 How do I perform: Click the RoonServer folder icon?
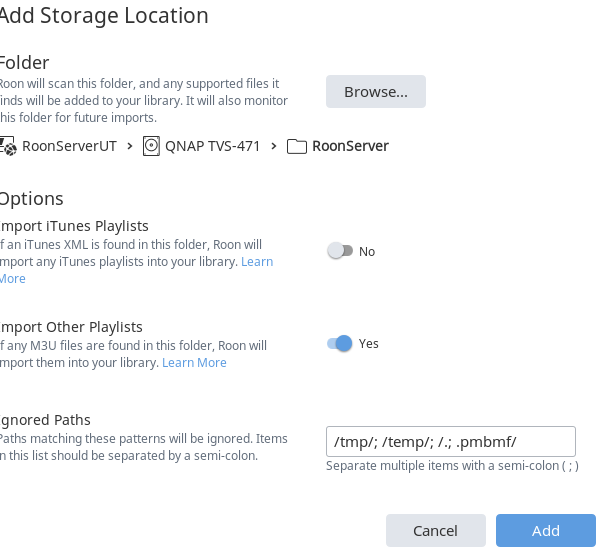pos(297,146)
